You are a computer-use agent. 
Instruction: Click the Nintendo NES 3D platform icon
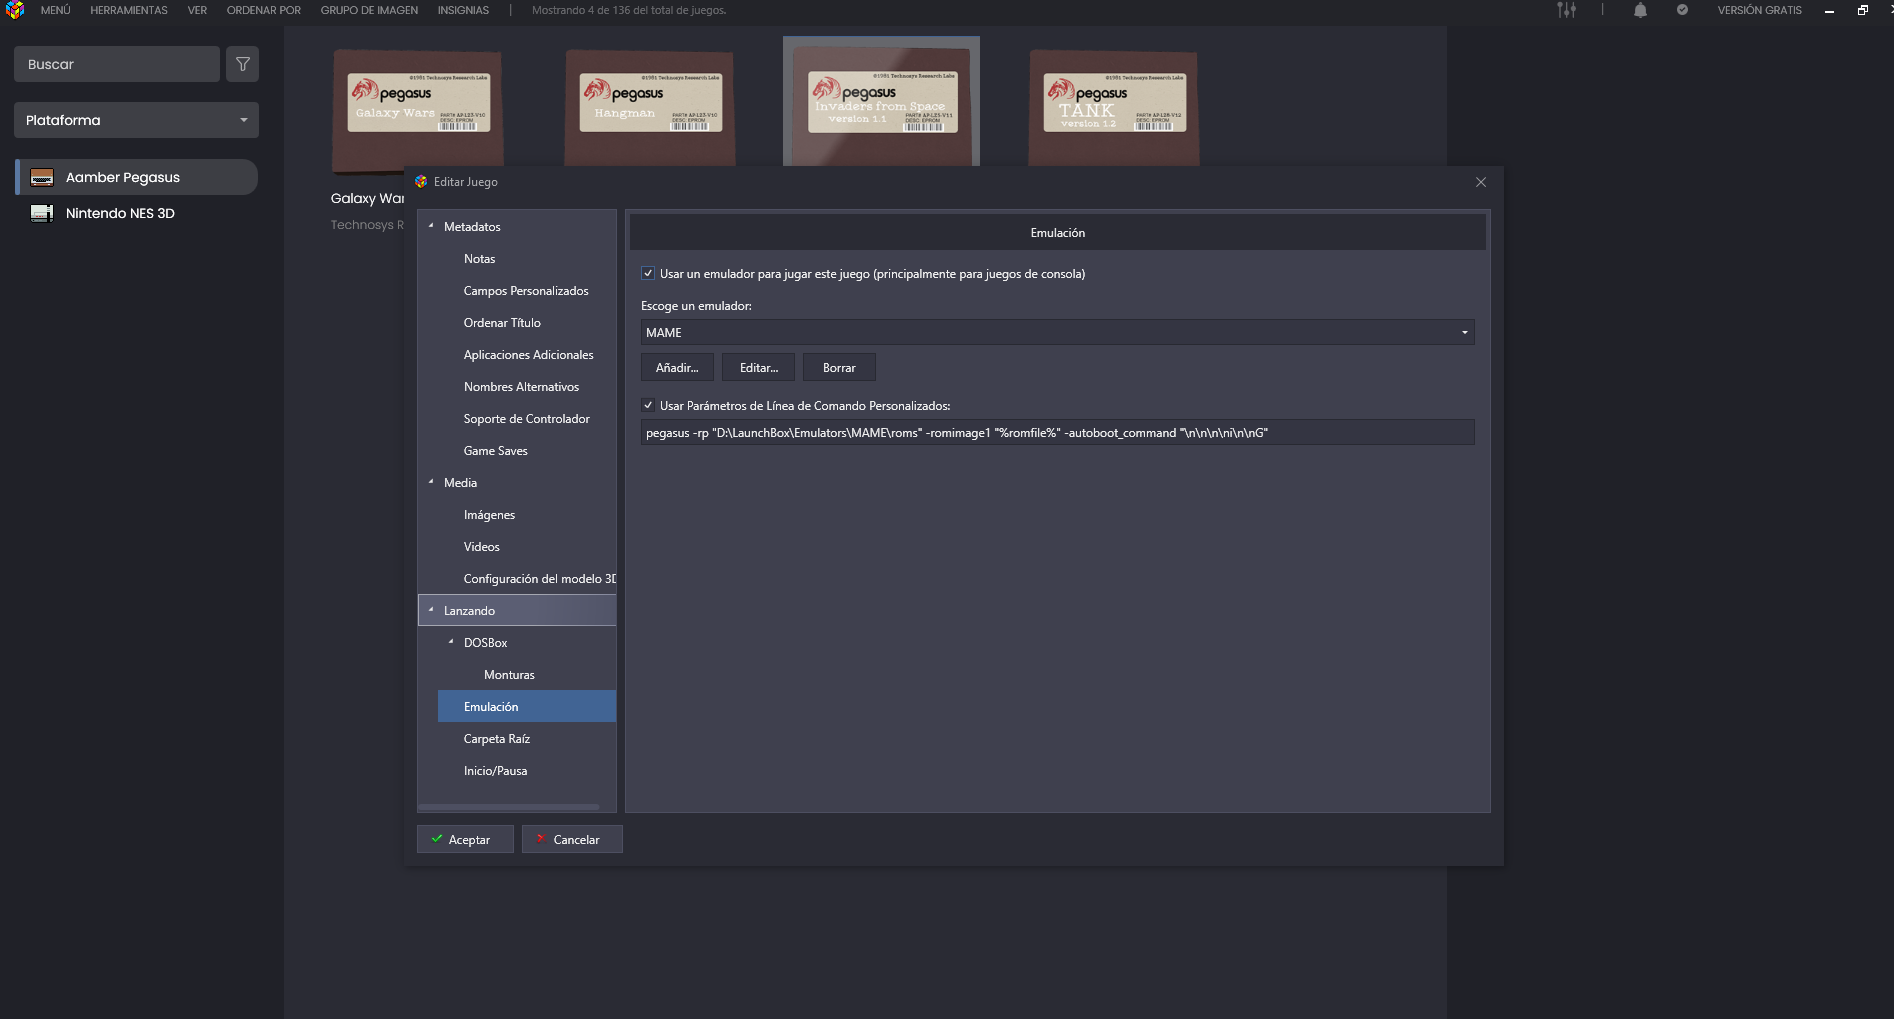click(42, 213)
